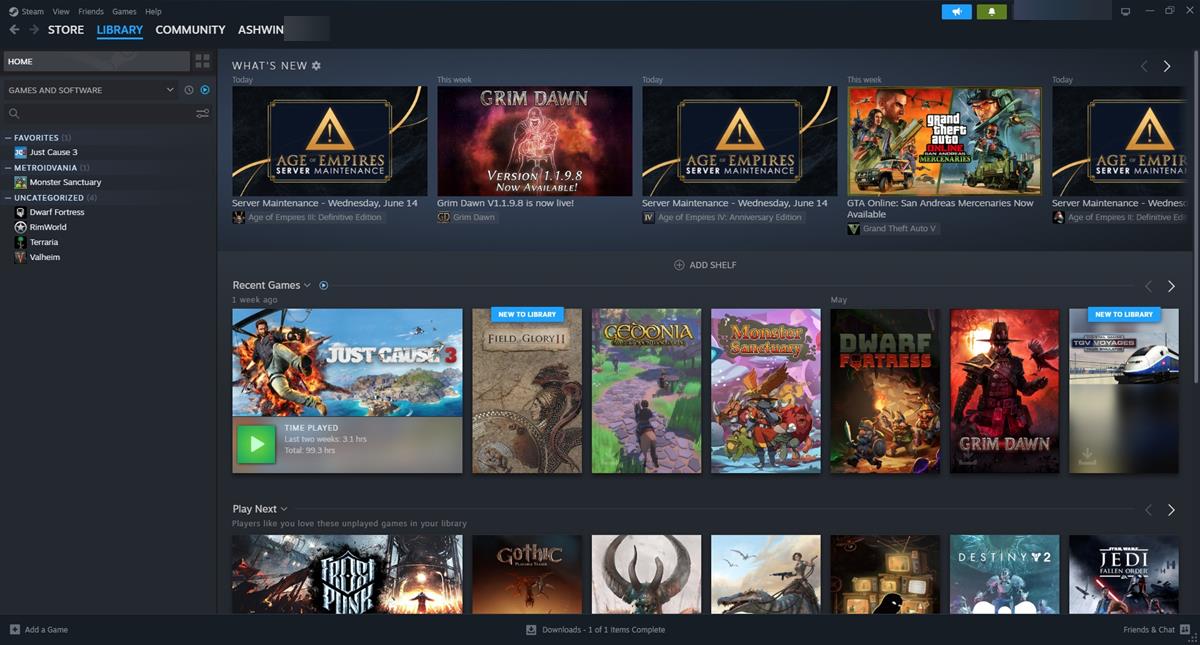Toggle ready-to-play filter on Recent Games shelf
This screenshot has width=1200, height=645.
[x=323, y=285]
